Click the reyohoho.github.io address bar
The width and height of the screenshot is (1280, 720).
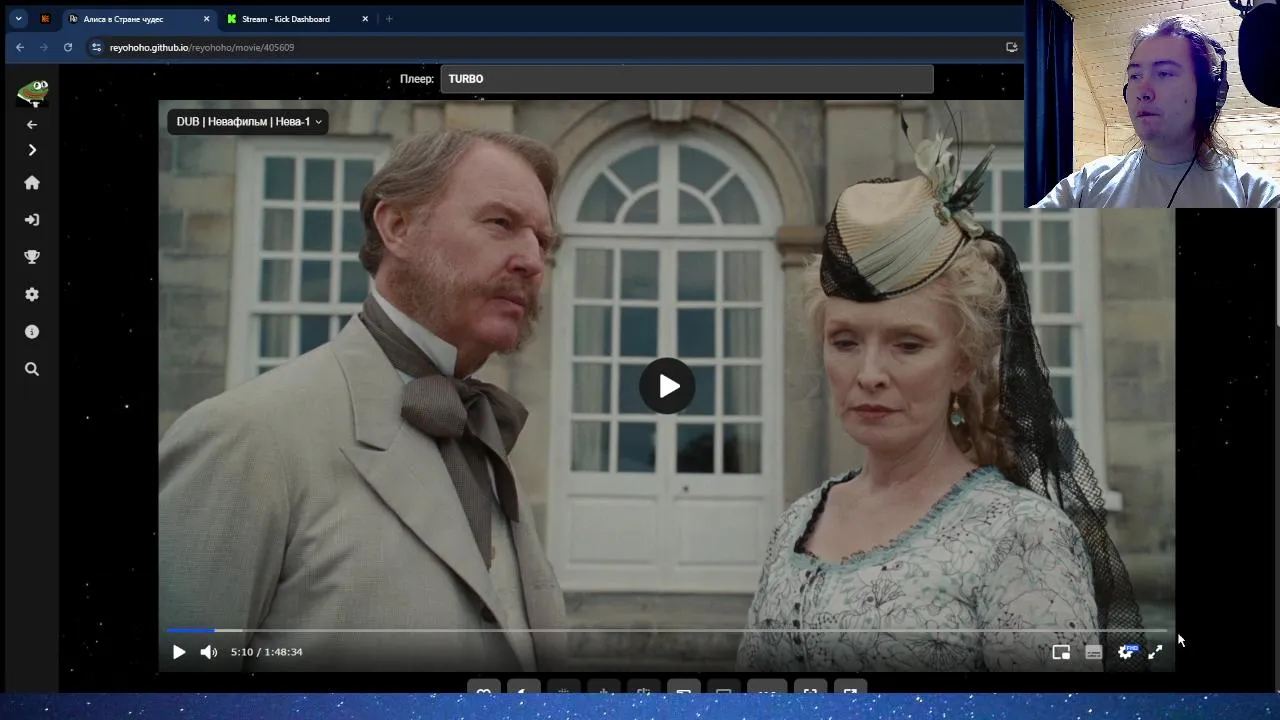click(554, 47)
